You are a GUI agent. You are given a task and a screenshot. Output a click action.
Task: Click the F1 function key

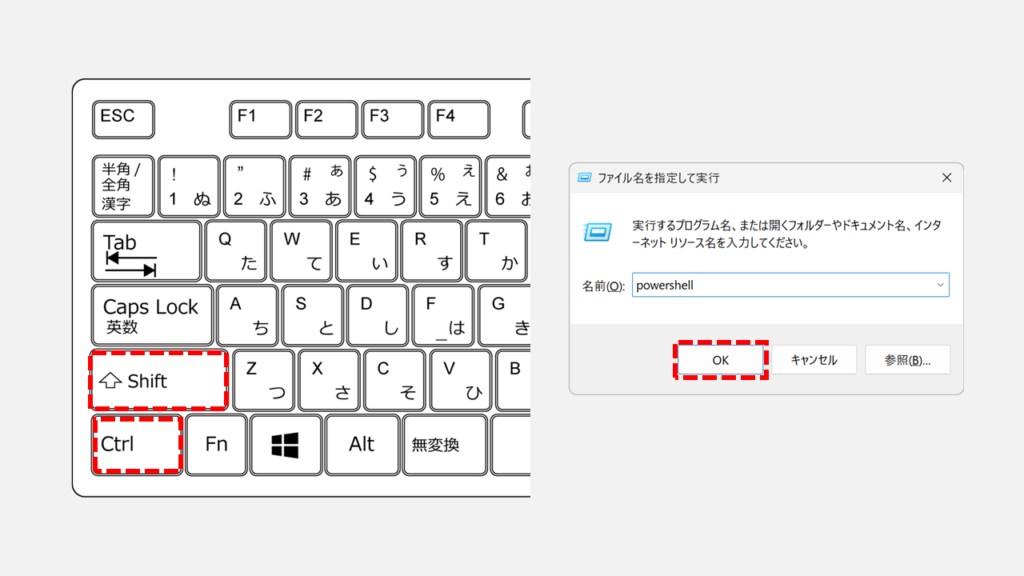click(260, 120)
